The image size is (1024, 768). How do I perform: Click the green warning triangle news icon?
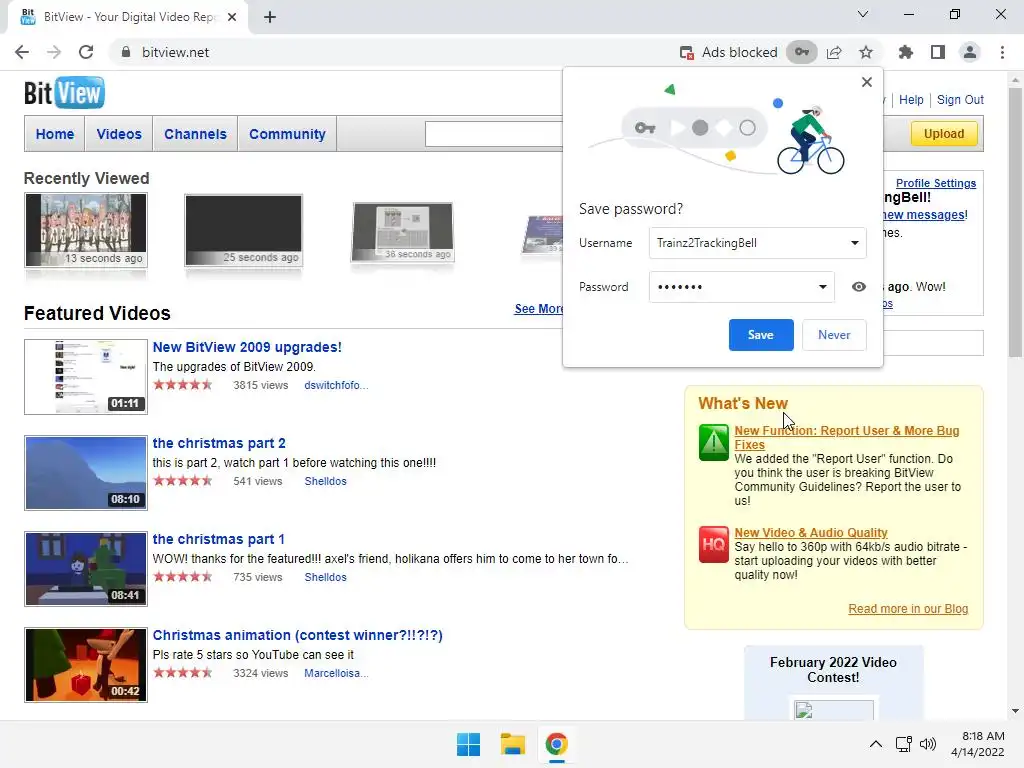click(x=713, y=443)
